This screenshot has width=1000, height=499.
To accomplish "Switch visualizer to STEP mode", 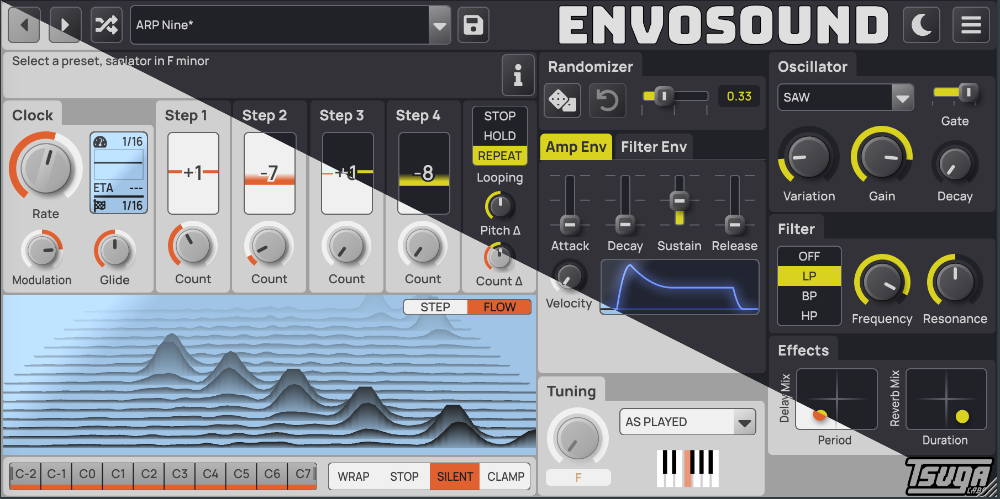I will pyautogui.click(x=436, y=307).
